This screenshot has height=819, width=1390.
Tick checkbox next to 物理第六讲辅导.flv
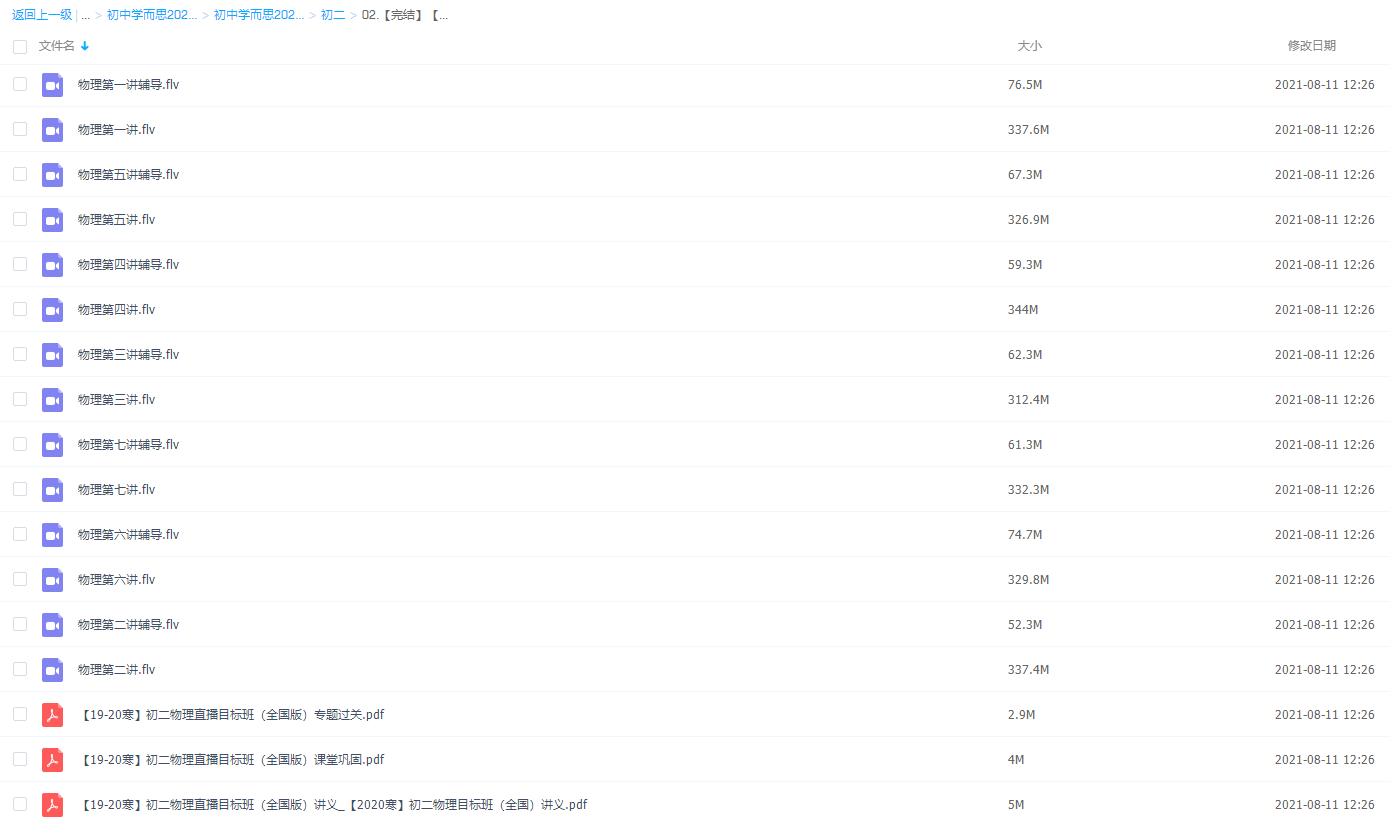(20, 534)
